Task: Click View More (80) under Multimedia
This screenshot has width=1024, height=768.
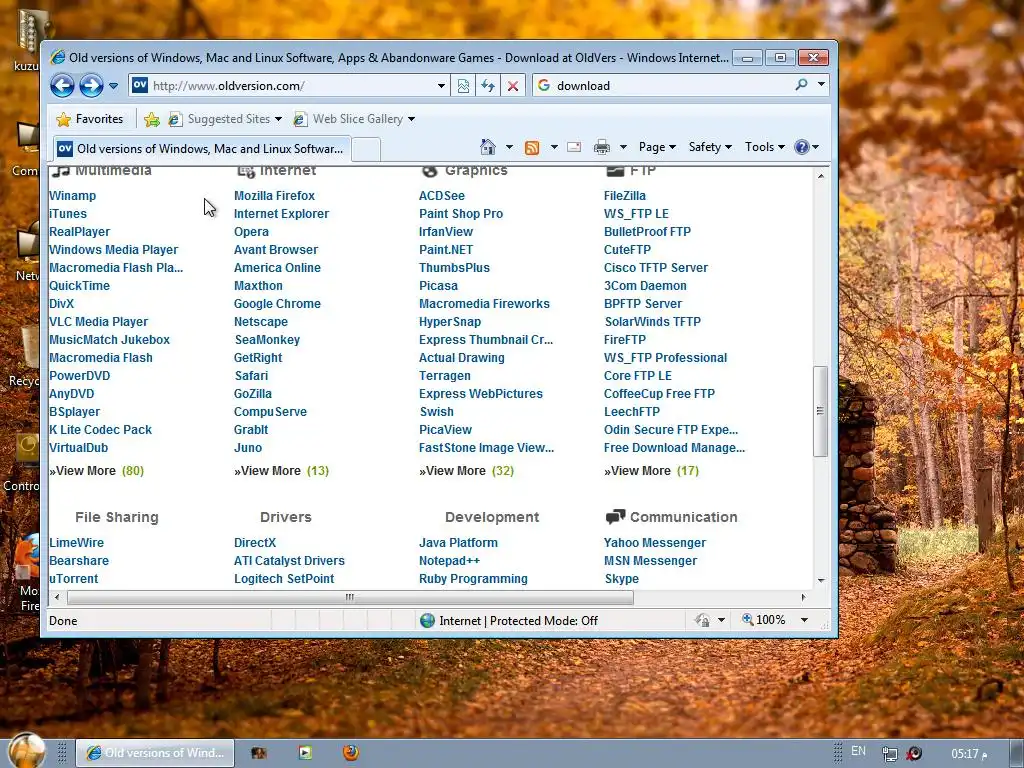Action: (97, 471)
